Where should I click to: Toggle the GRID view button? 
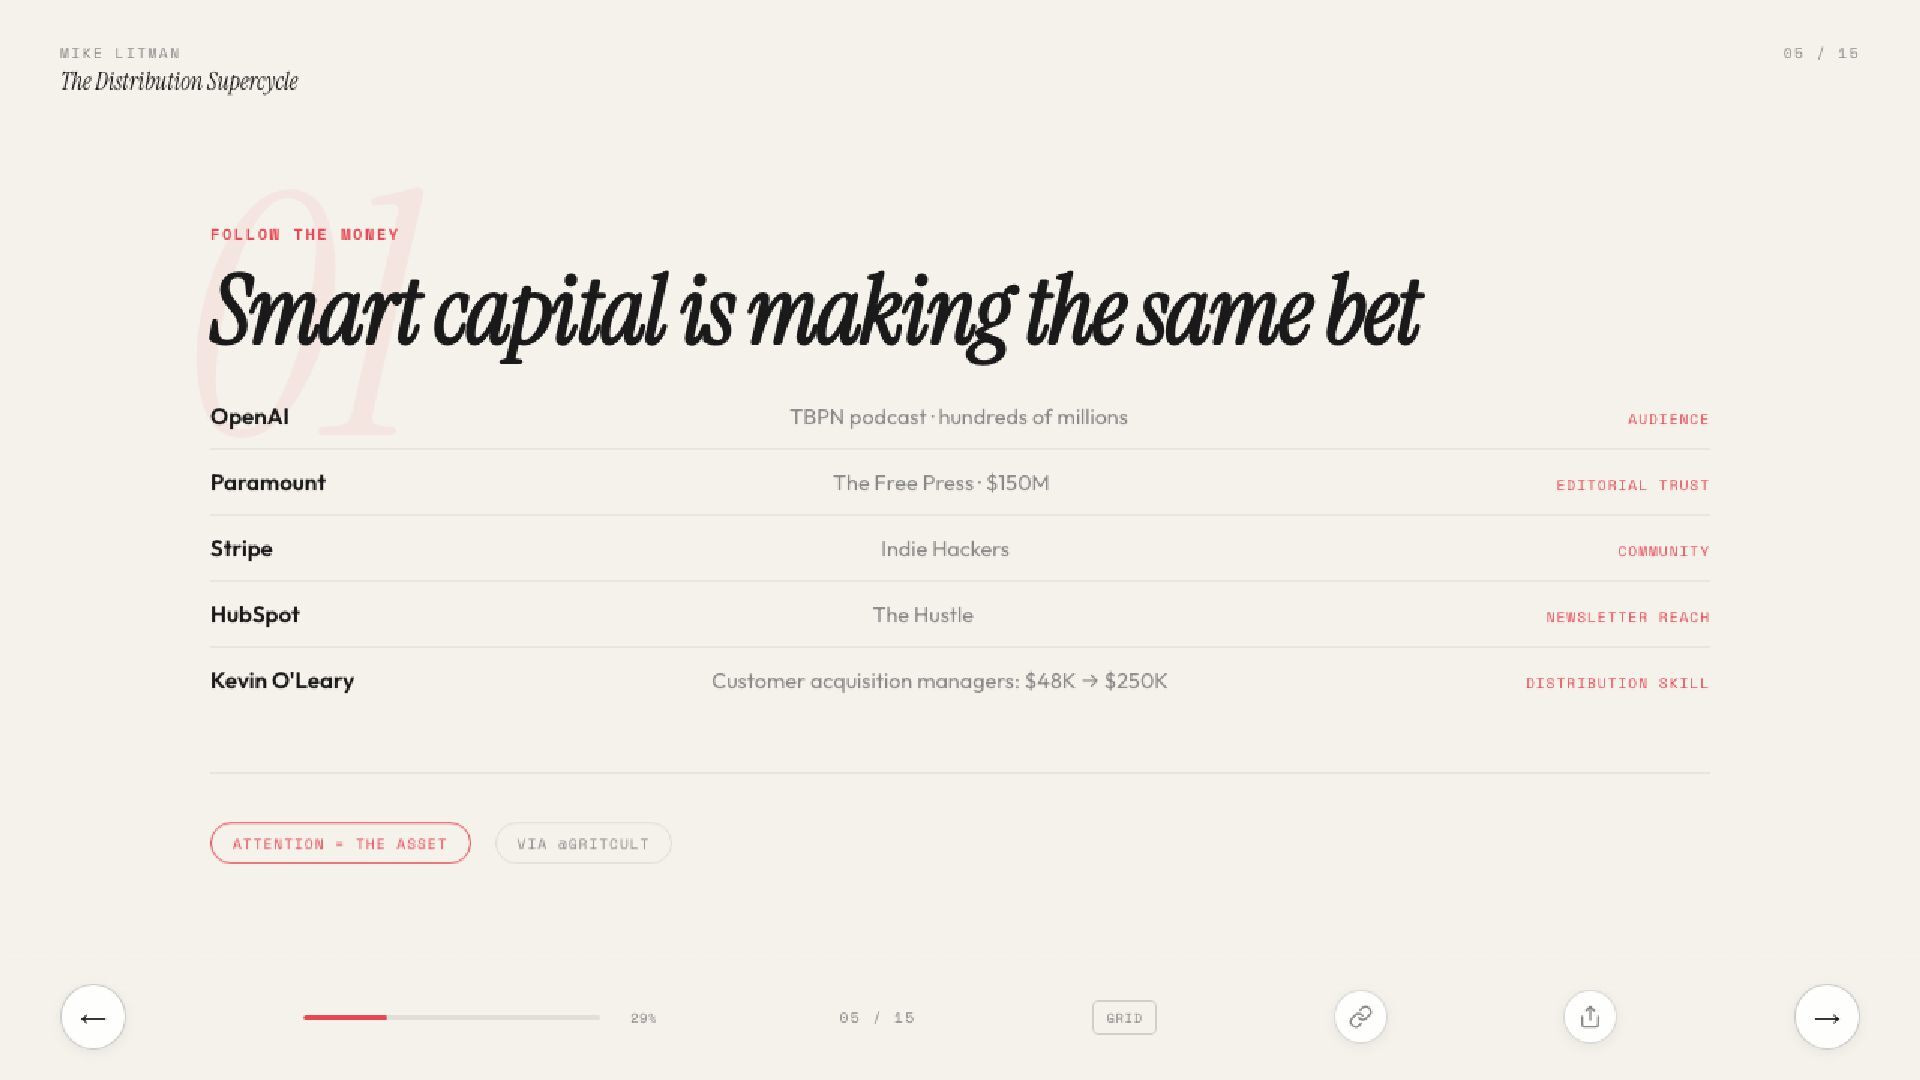click(x=1124, y=1018)
